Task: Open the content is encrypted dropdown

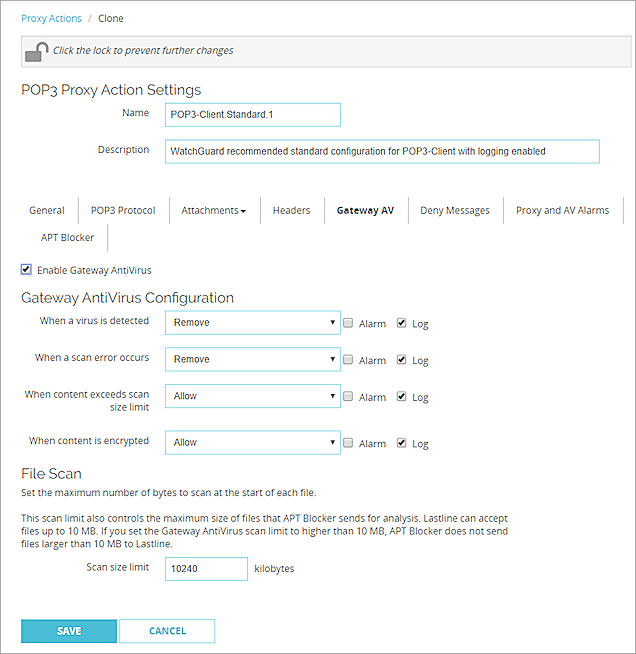Action: pyautogui.click(x=253, y=442)
